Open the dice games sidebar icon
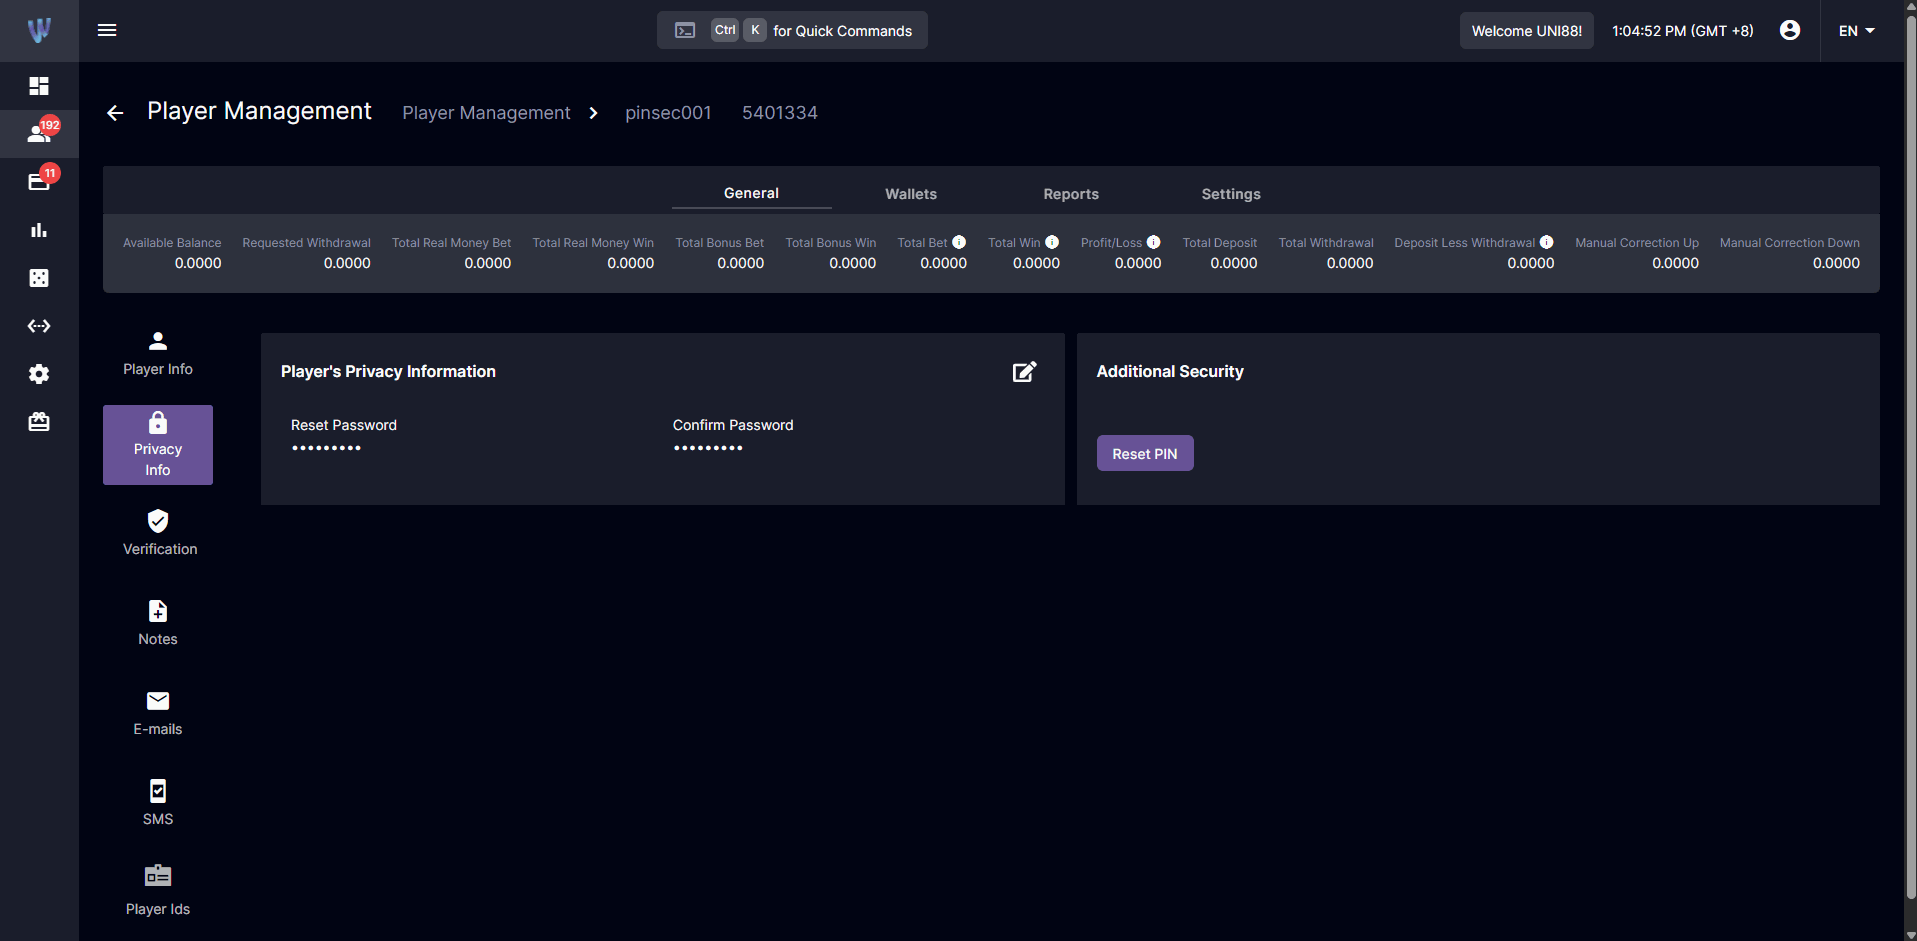The image size is (1917, 941). [x=39, y=278]
